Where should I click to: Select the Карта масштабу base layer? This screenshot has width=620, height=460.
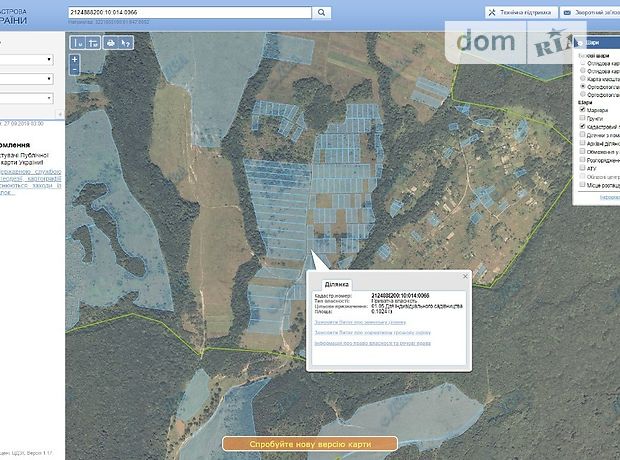582,79
